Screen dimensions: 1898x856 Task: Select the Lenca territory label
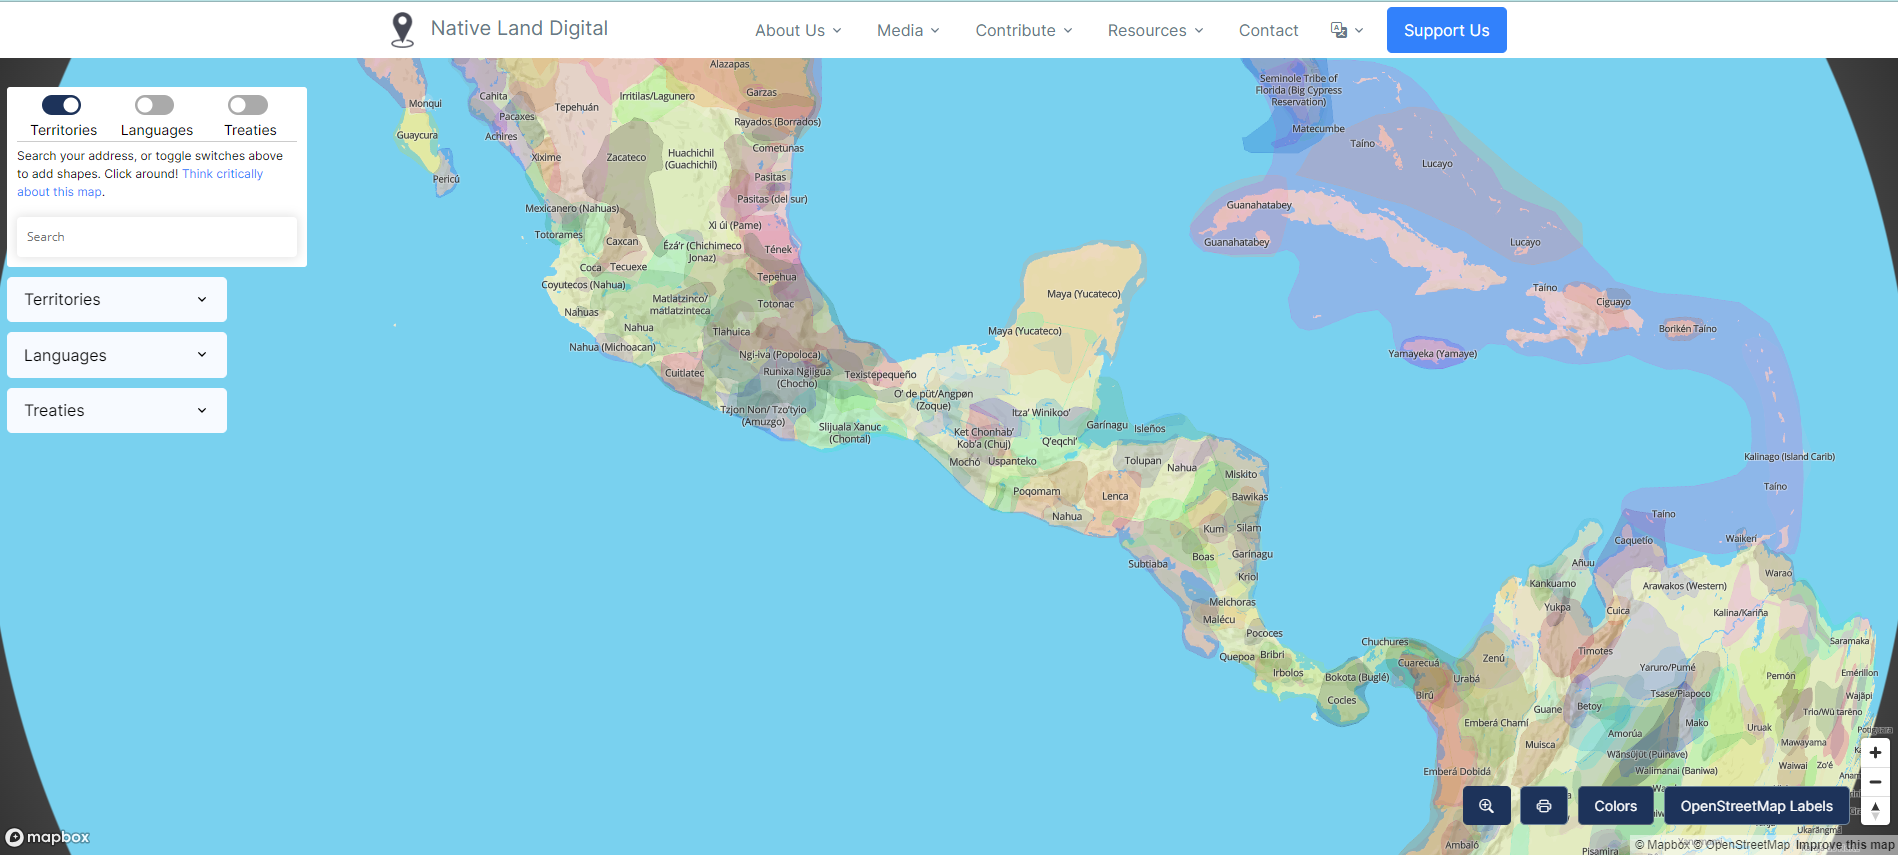tap(1115, 496)
